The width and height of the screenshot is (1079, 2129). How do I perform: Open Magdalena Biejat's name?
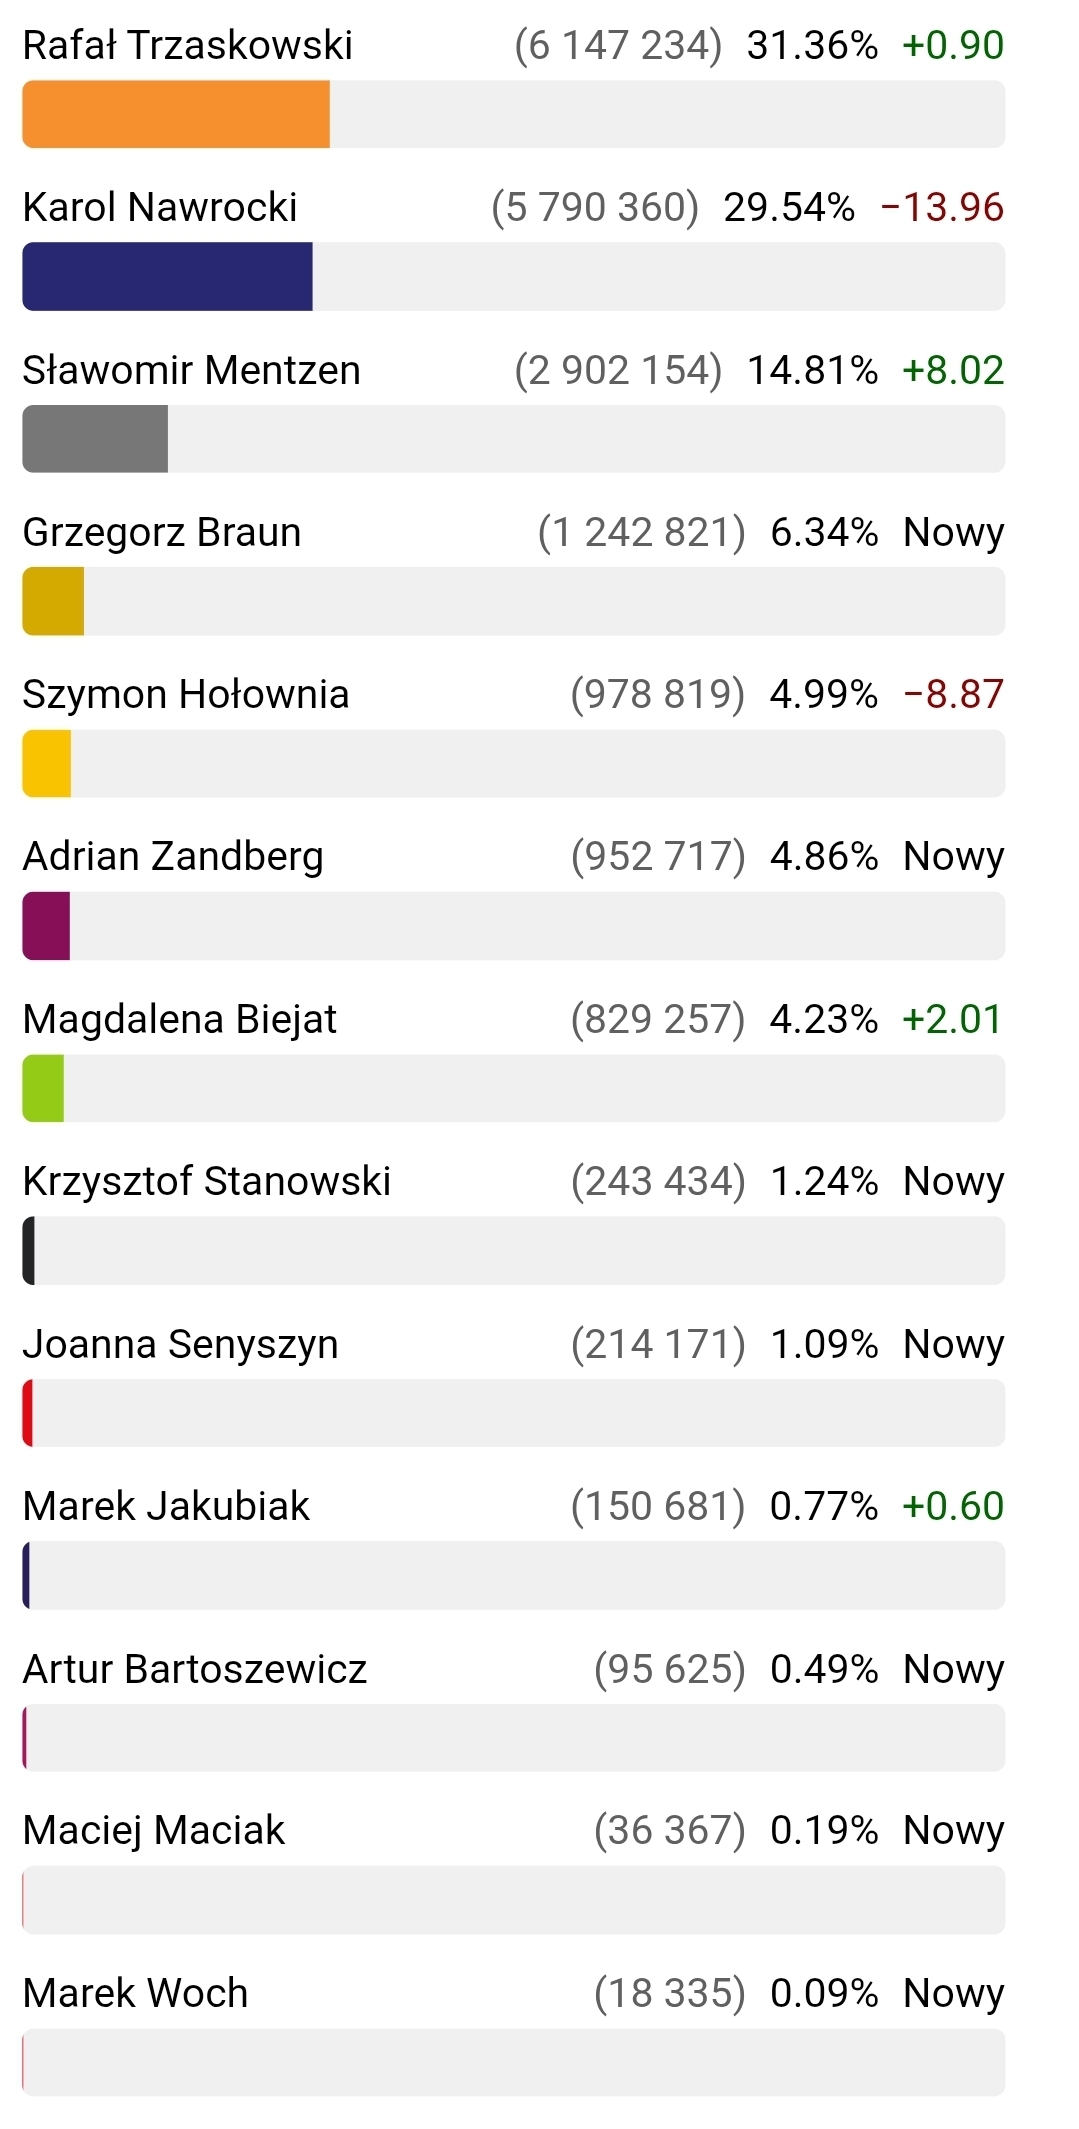tap(179, 1019)
